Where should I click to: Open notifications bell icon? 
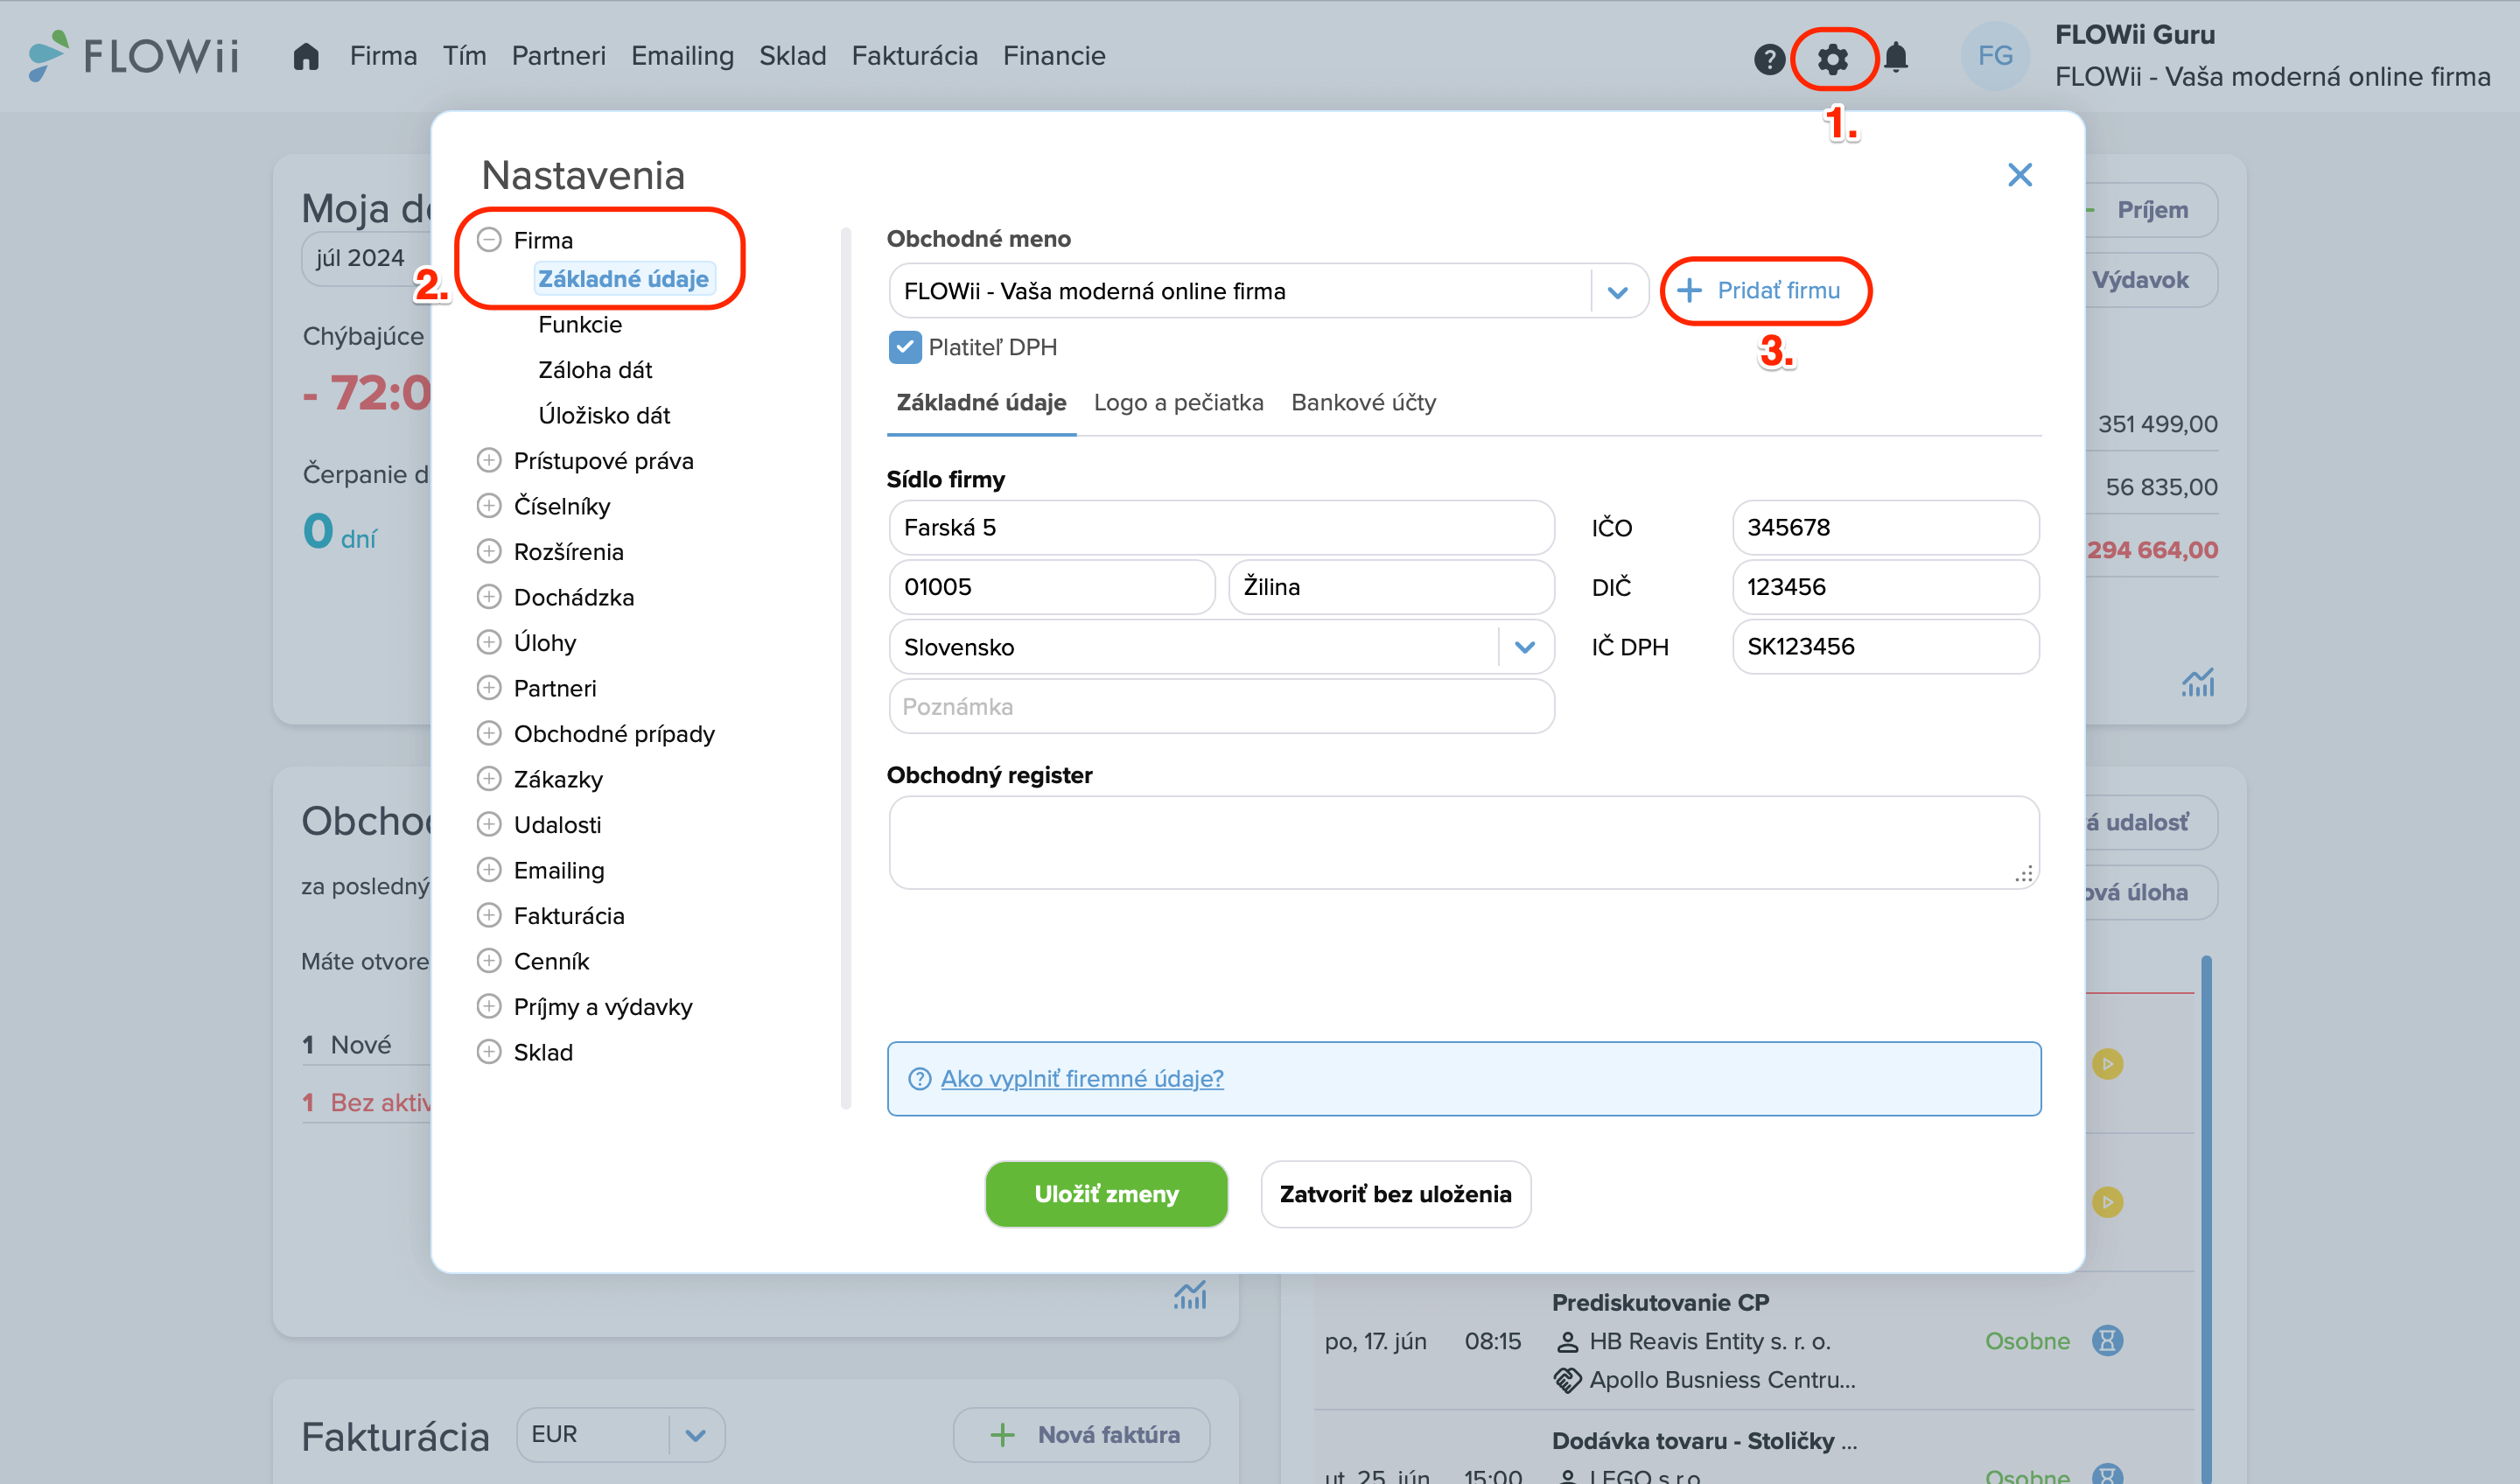pos(1895,58)
